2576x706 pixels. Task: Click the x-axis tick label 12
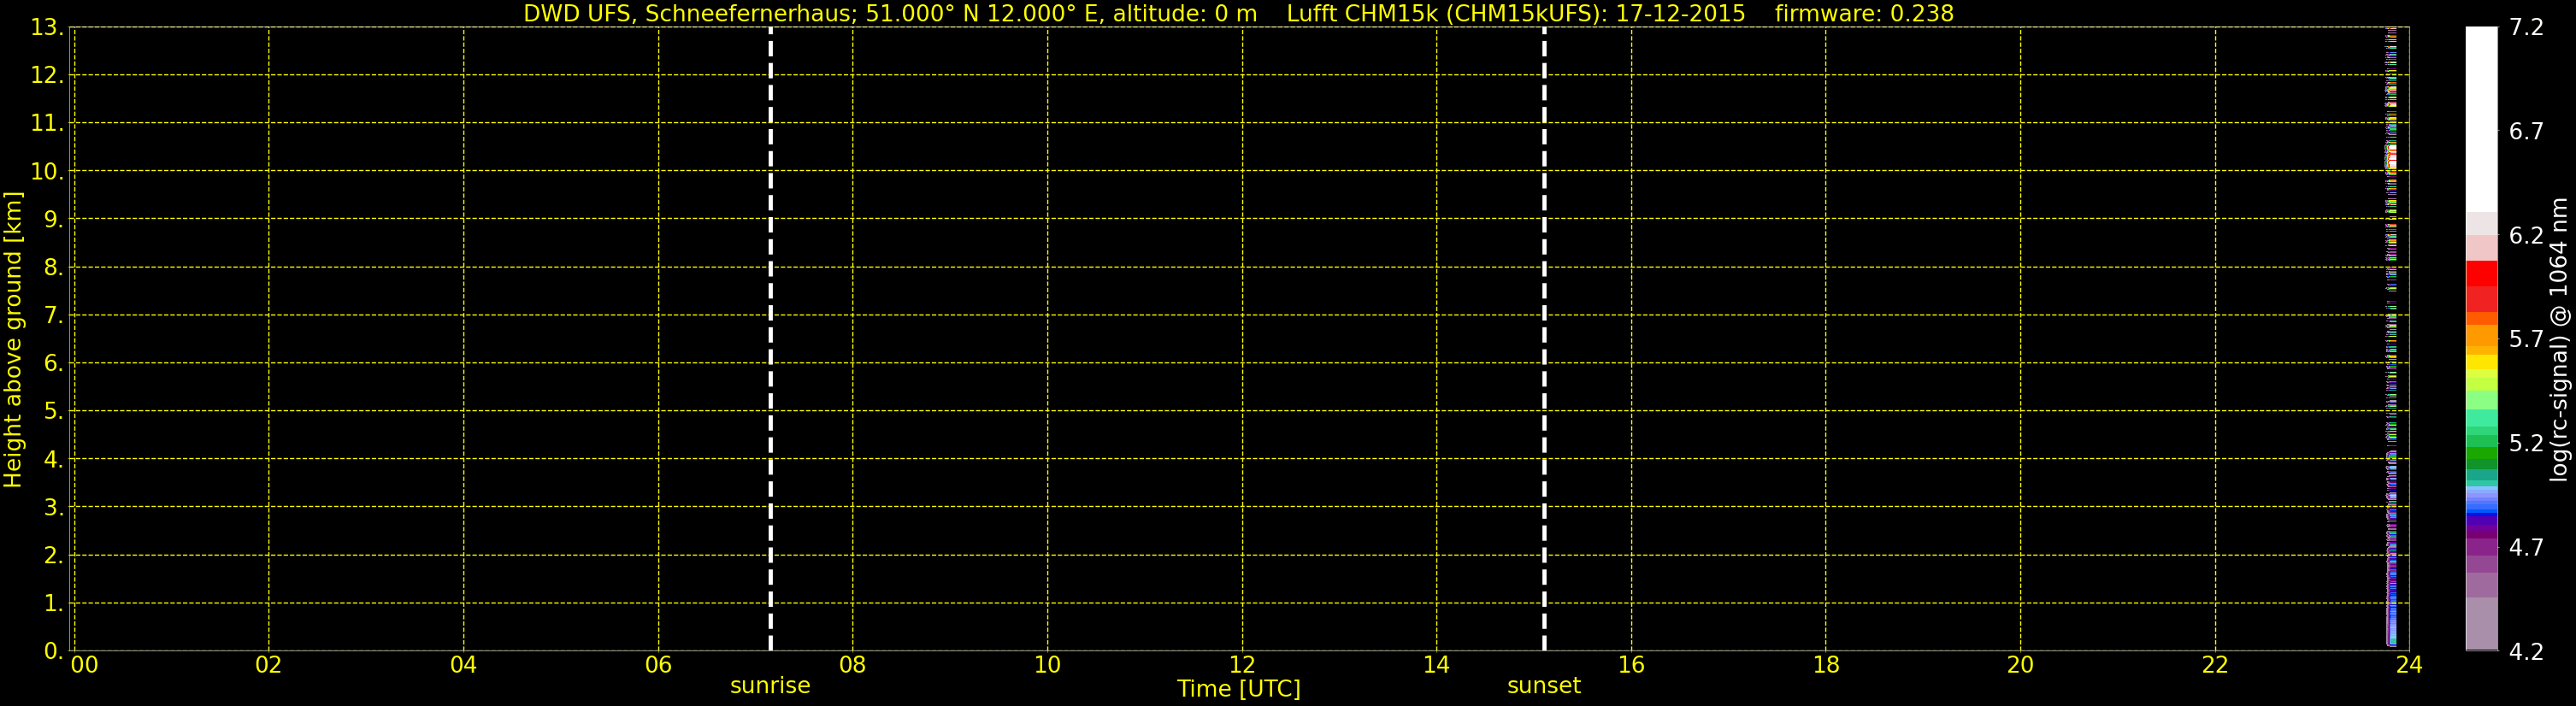click(1242, 665)
